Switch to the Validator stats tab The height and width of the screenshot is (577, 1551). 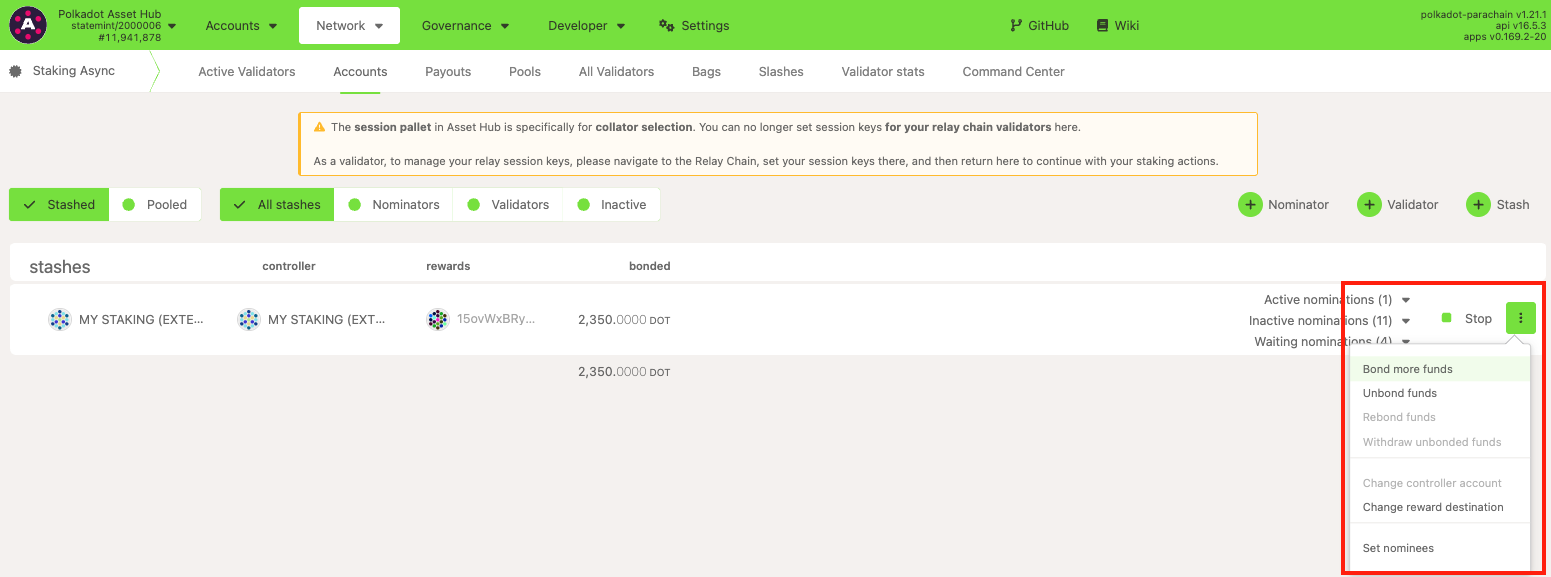883,71
